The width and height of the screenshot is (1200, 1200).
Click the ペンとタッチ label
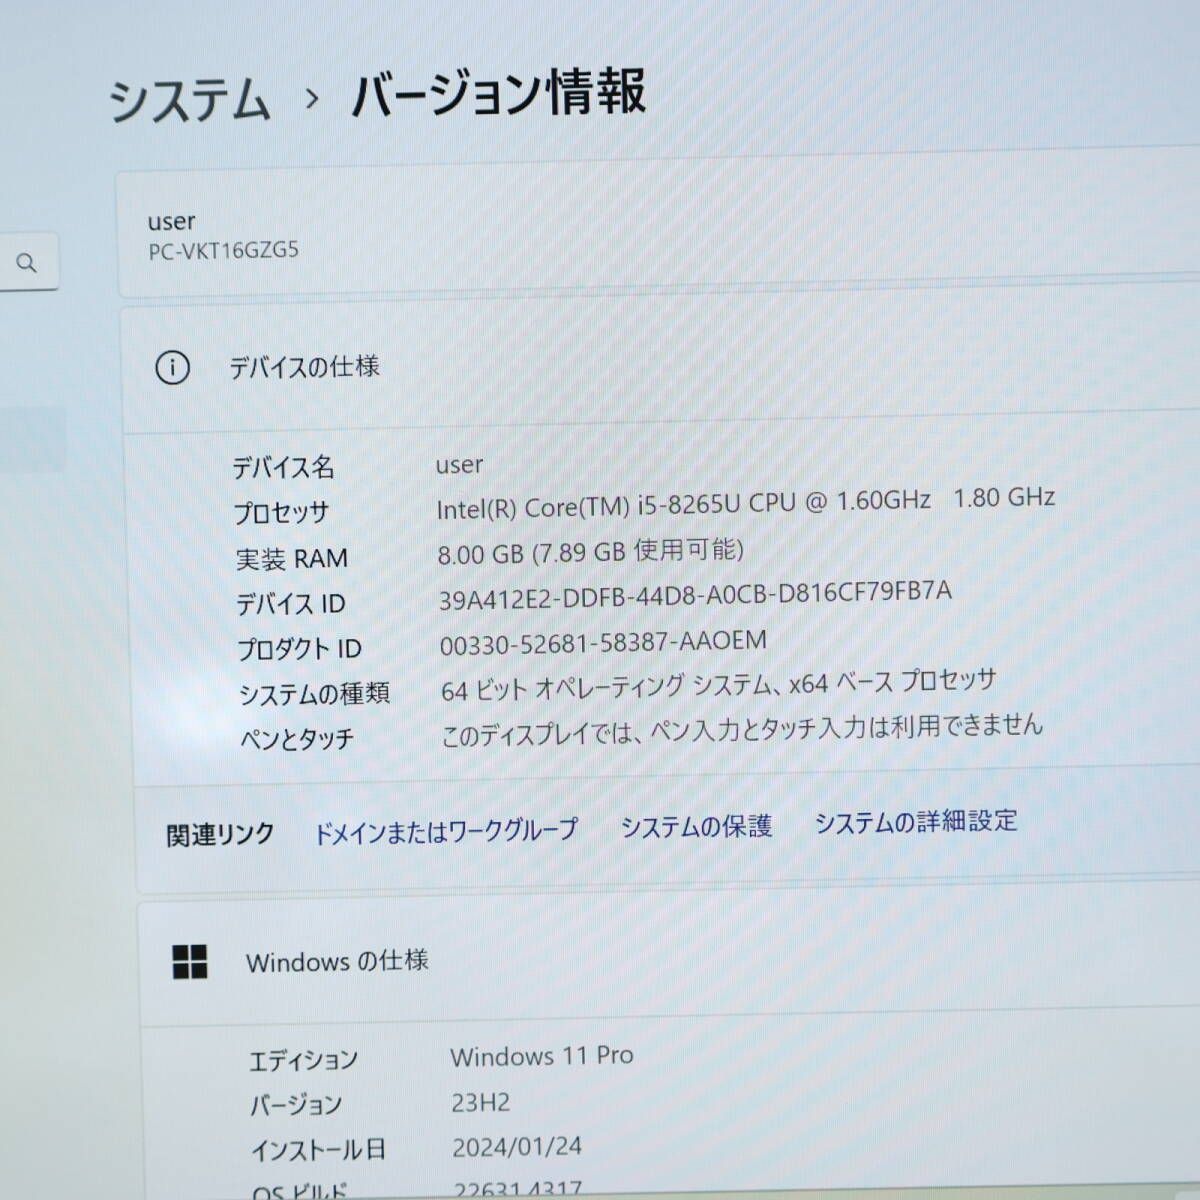tap(297, 739)
